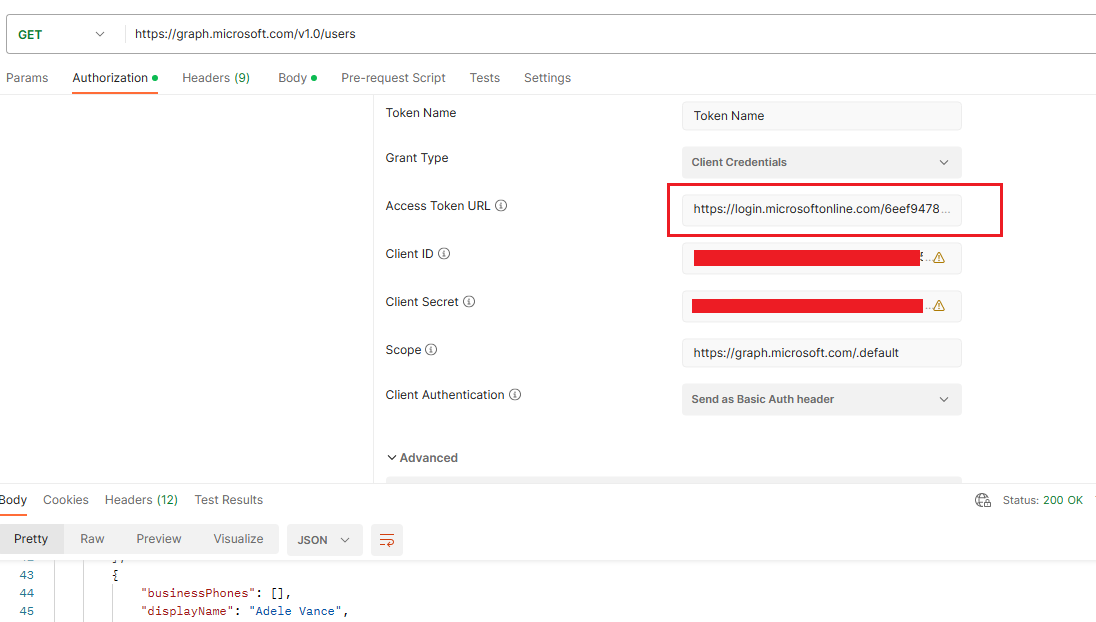Viewport: 1096px width, 622px height.
Task: Click the Client Authentication info icon
Action: (515, 394)
